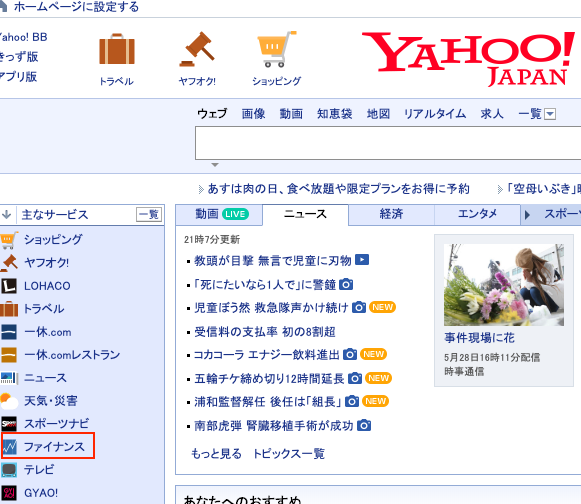
Task: Open the スポーツ tab
Action: (562, 214)
